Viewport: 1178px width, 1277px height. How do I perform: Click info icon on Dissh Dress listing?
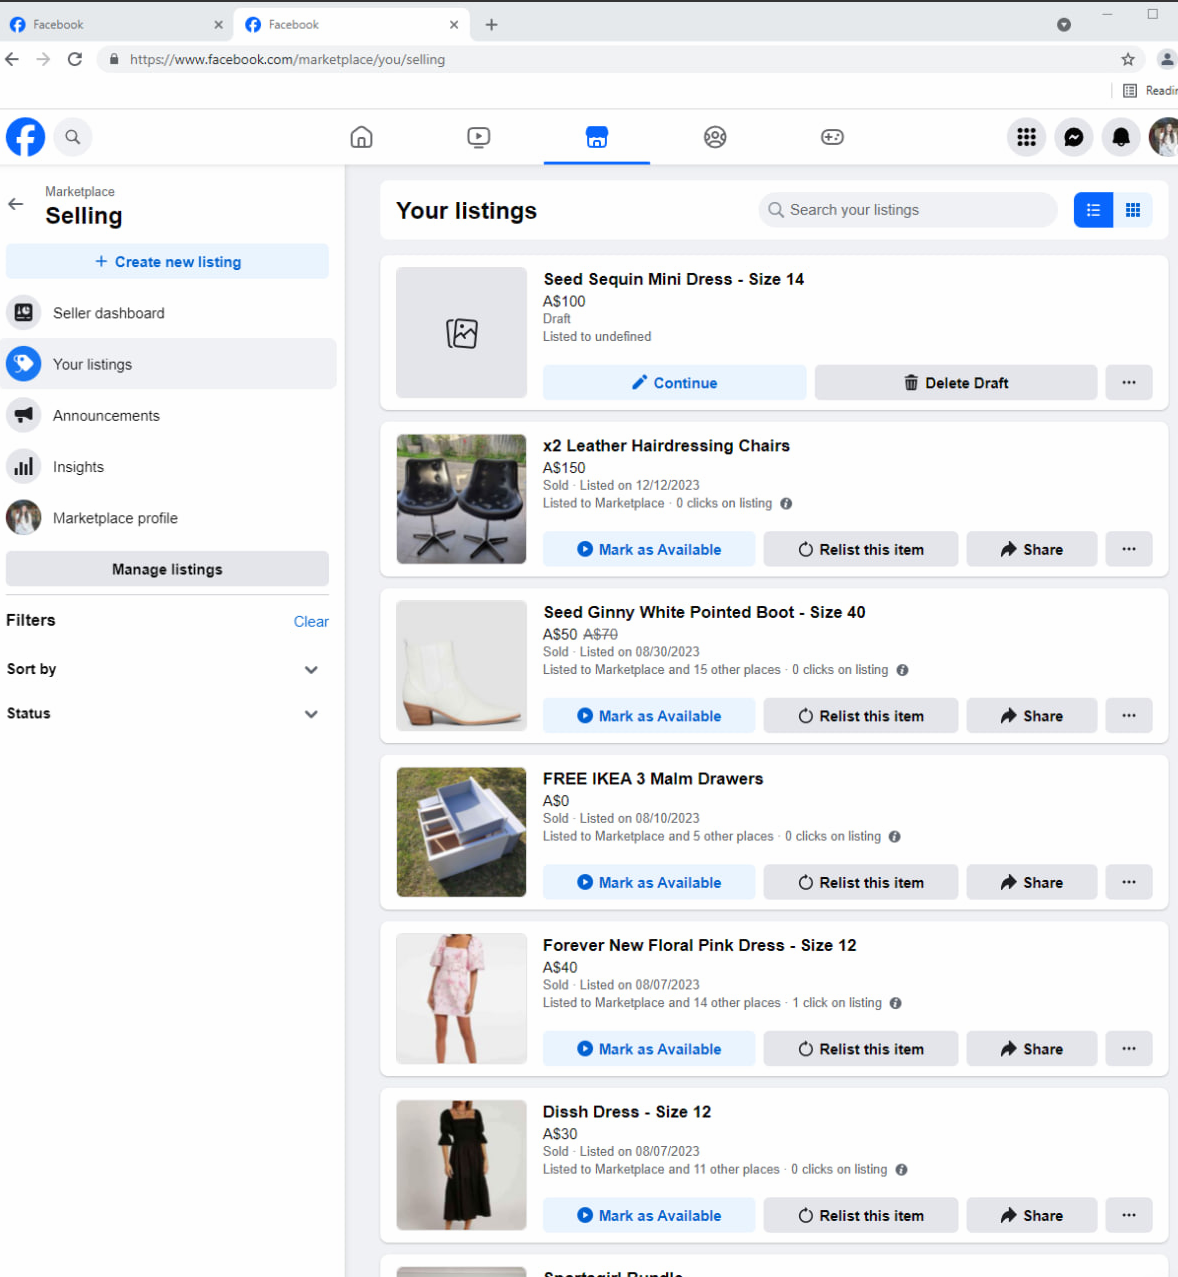tap(901, 1170)
